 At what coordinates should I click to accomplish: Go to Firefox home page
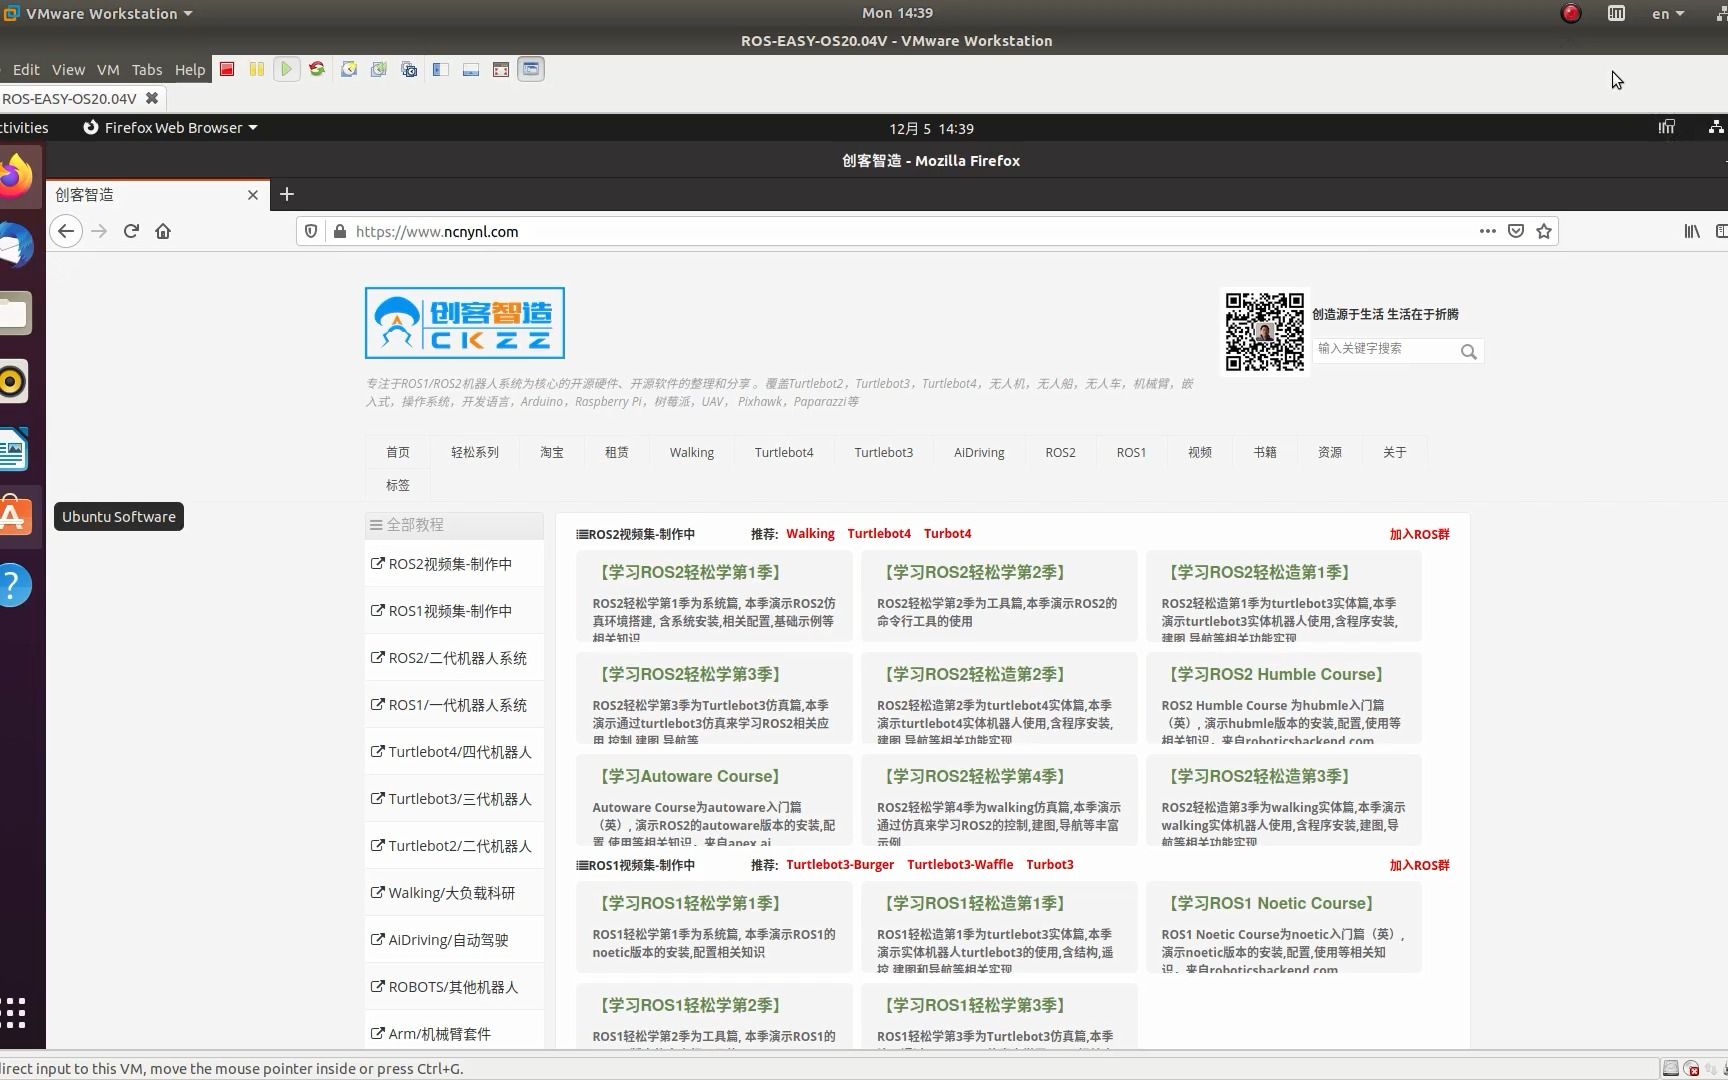click(x=163, y=231)
